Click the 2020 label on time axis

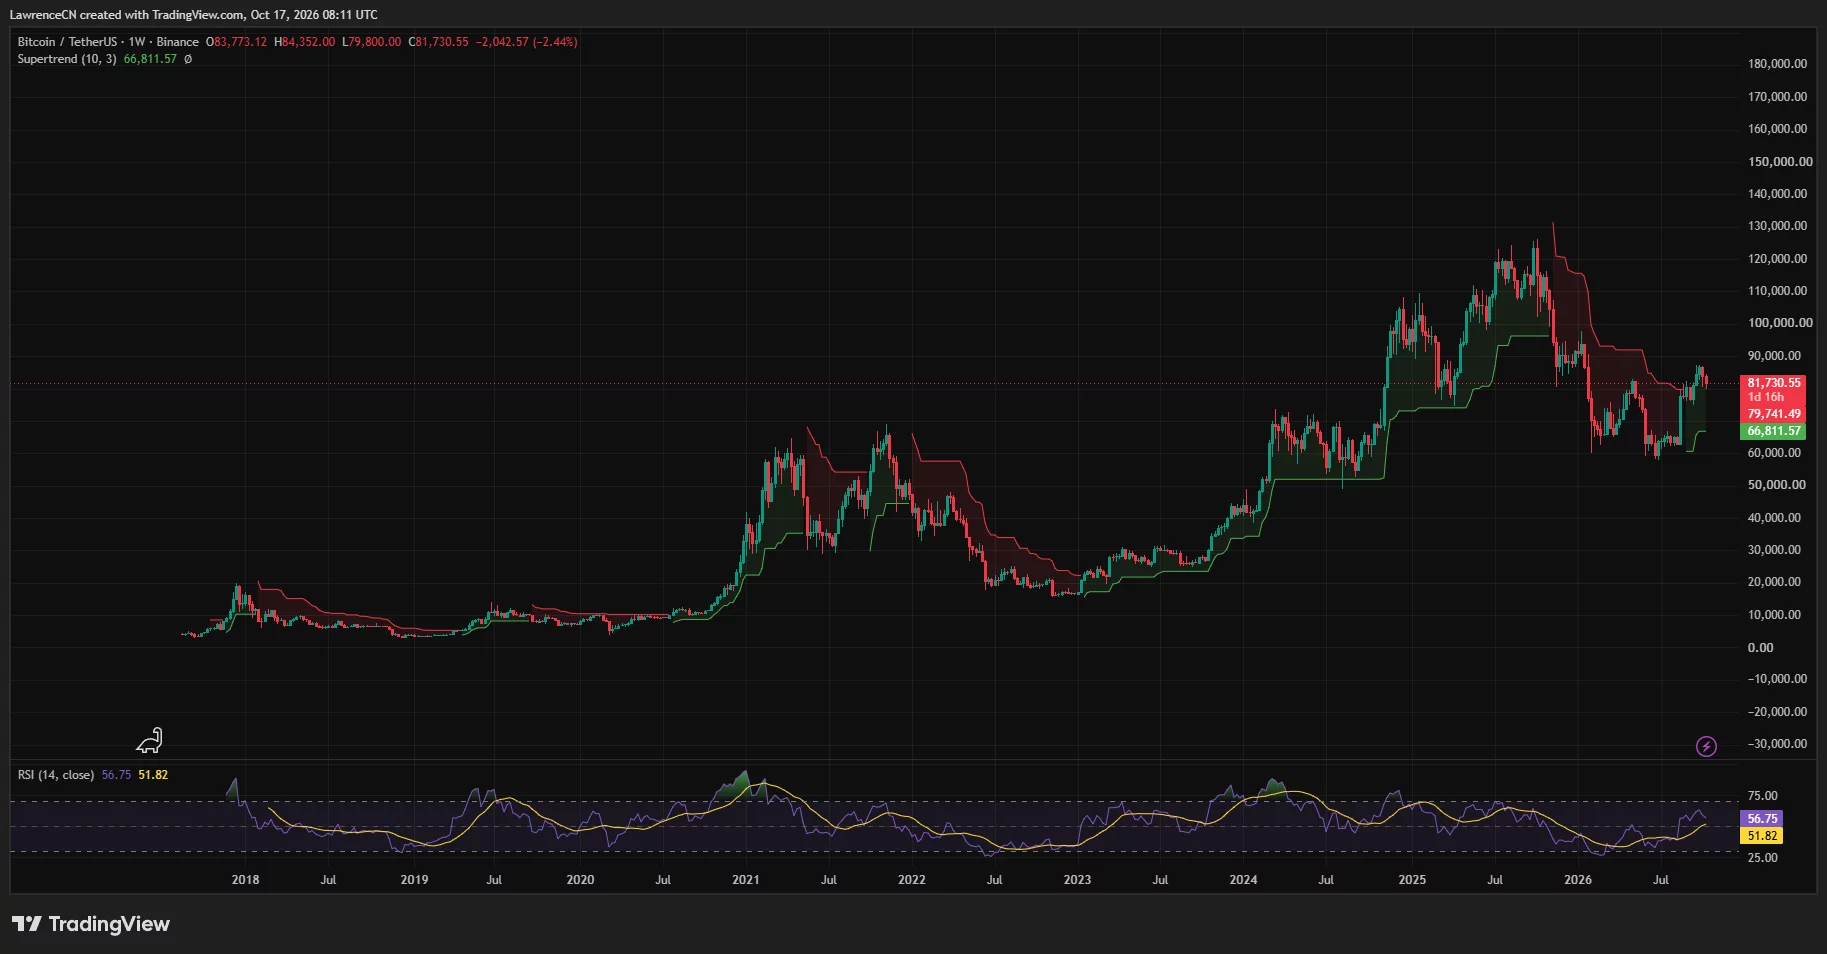pyautogui.click(x=580, y=880)
